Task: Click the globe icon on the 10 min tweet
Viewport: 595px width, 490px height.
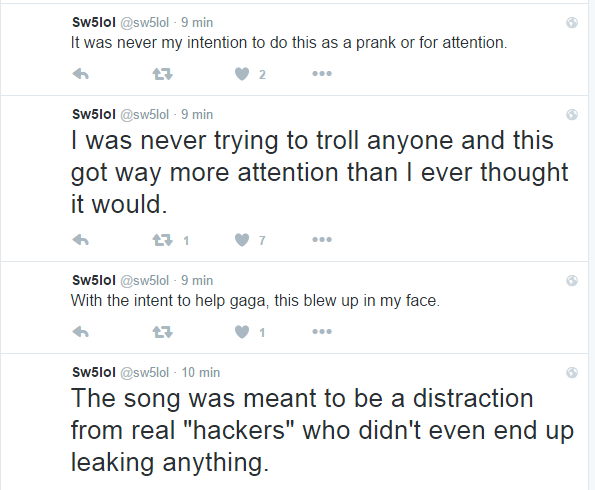Action: pos(572,373)
